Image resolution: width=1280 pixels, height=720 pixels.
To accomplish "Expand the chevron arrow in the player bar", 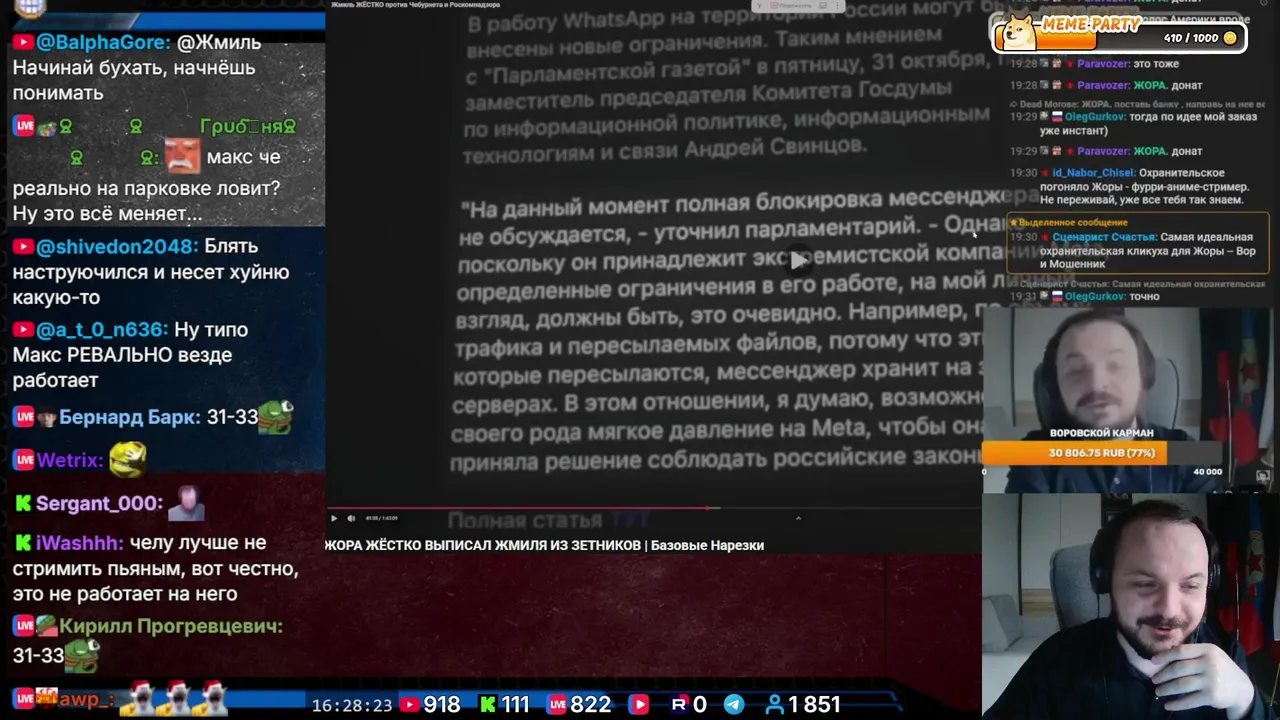I will [x=798, y=518].
